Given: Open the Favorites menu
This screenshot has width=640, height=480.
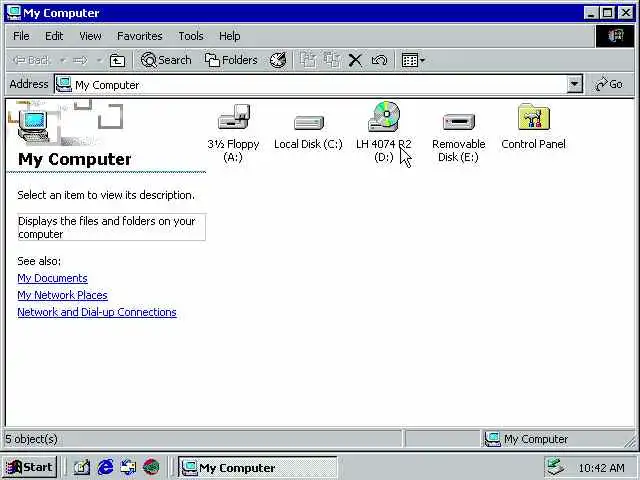Looking at the screenshot, I should click(x=140, y=36).
